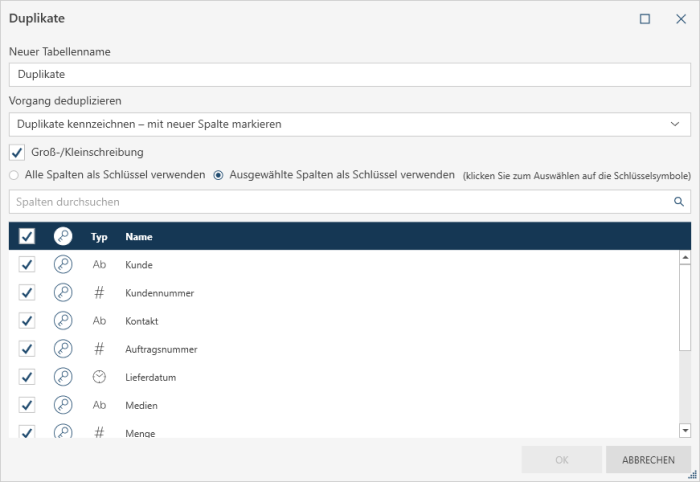The image size is (700, 482).
Task: Sort by the Name column header
Action: tap(138, 237)
